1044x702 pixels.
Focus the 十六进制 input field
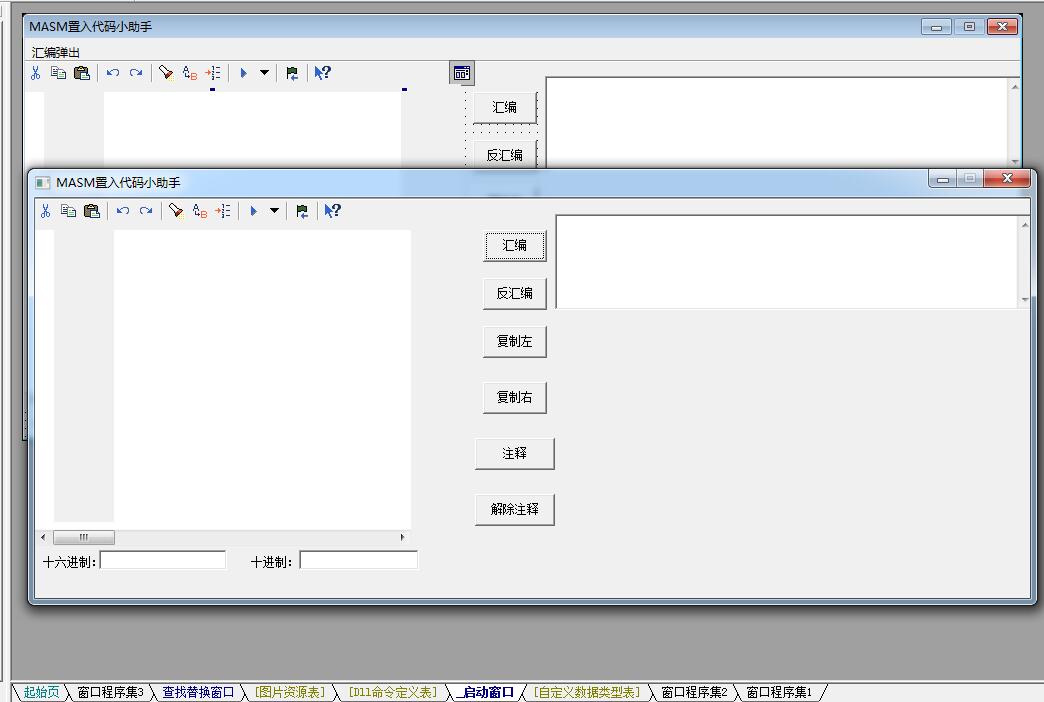(163, 560)
